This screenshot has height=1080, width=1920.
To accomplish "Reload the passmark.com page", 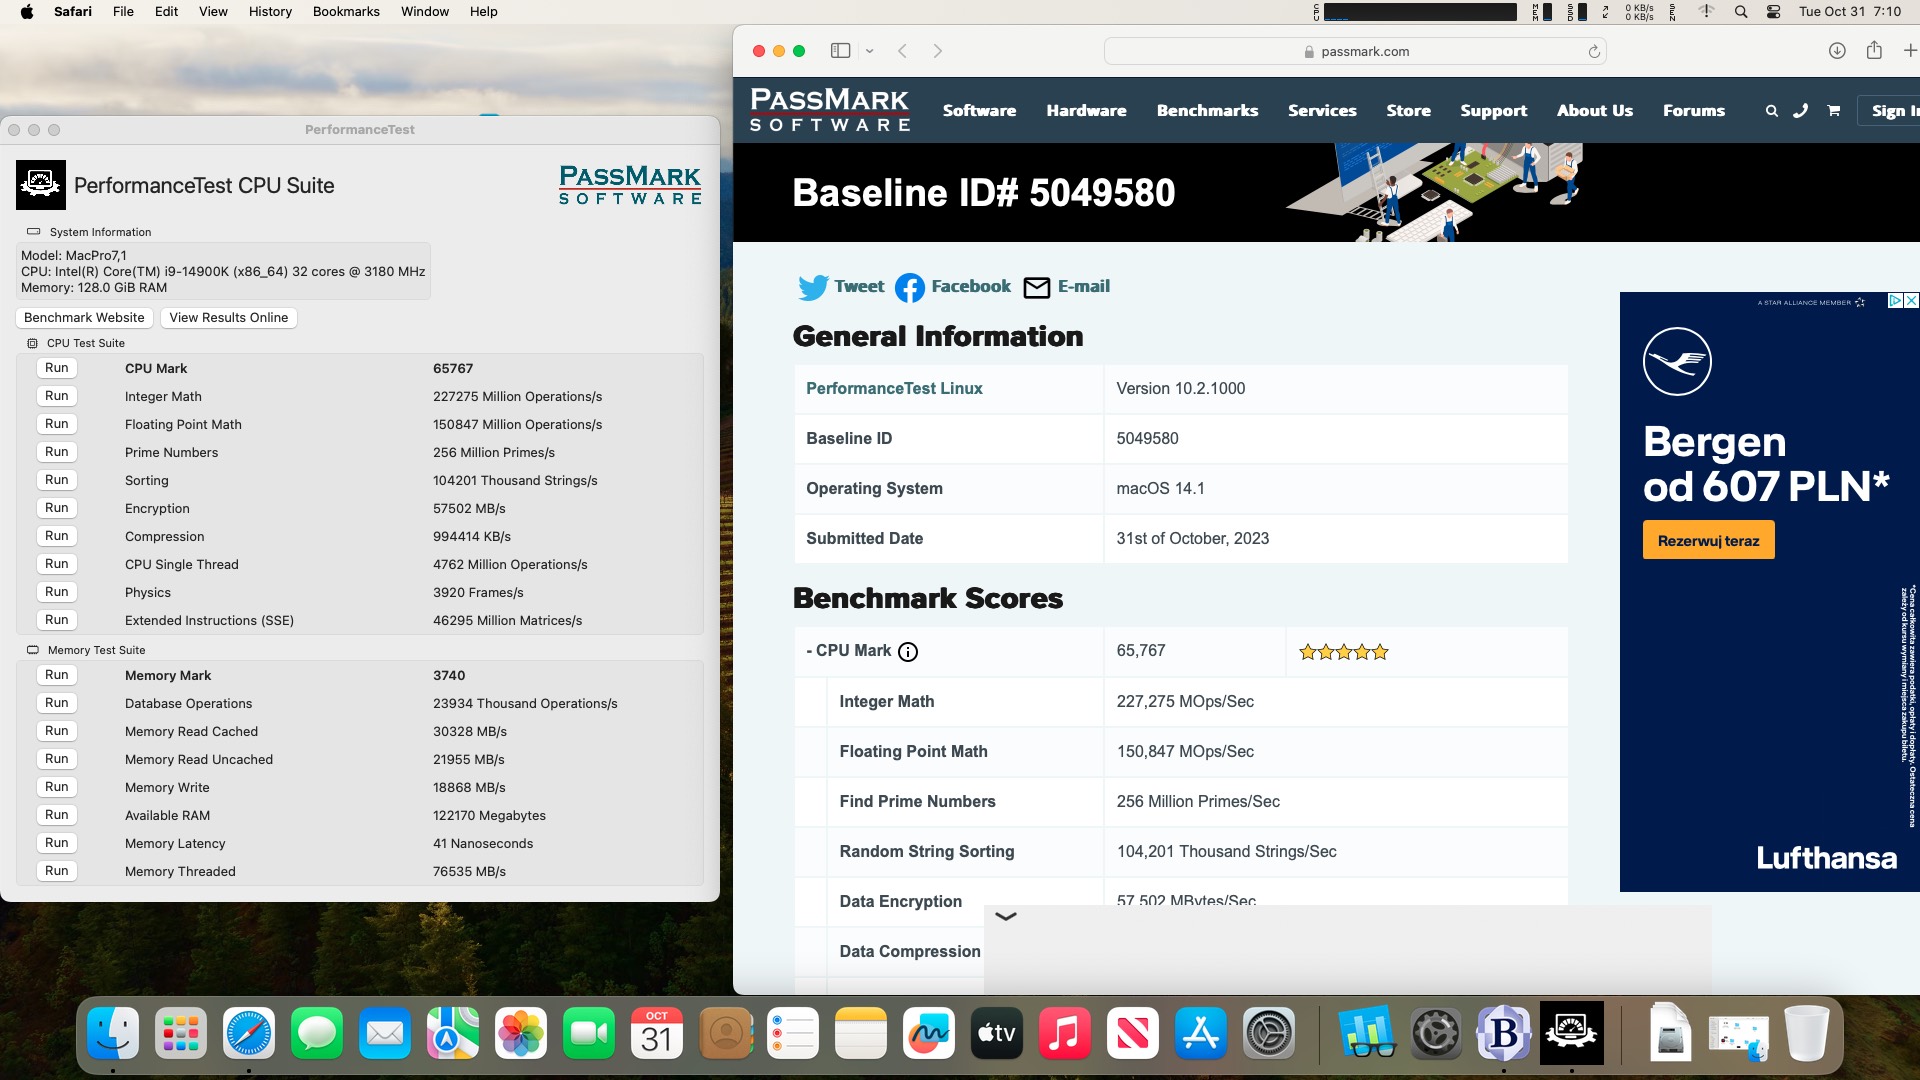I will (1594, 52).
